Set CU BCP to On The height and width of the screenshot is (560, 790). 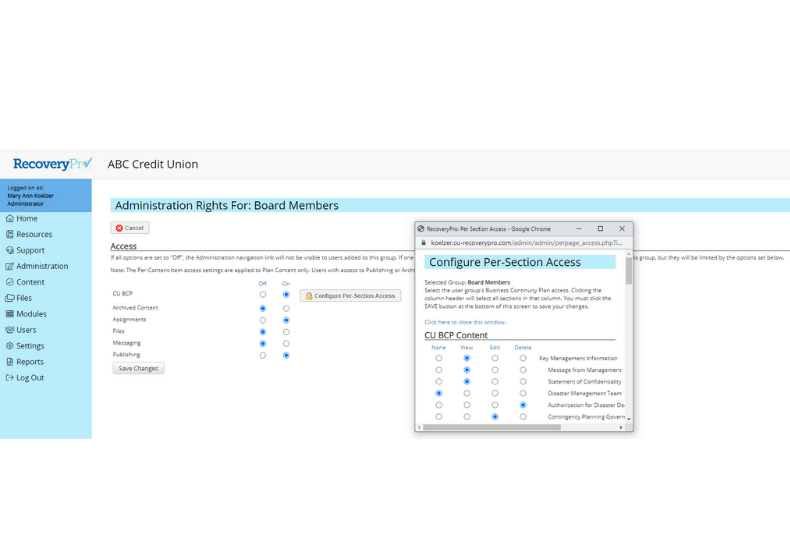click(286, 294)
